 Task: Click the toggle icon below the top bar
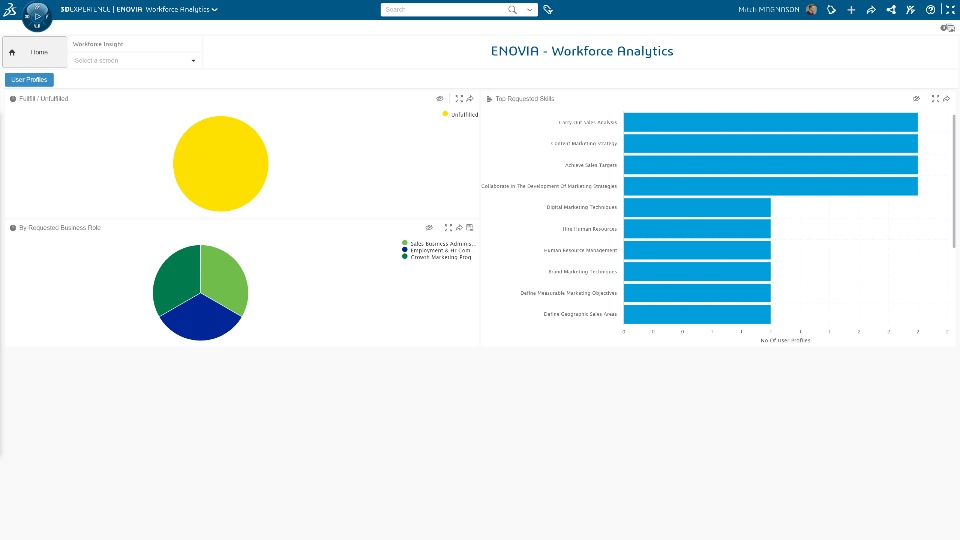point(947,28)
